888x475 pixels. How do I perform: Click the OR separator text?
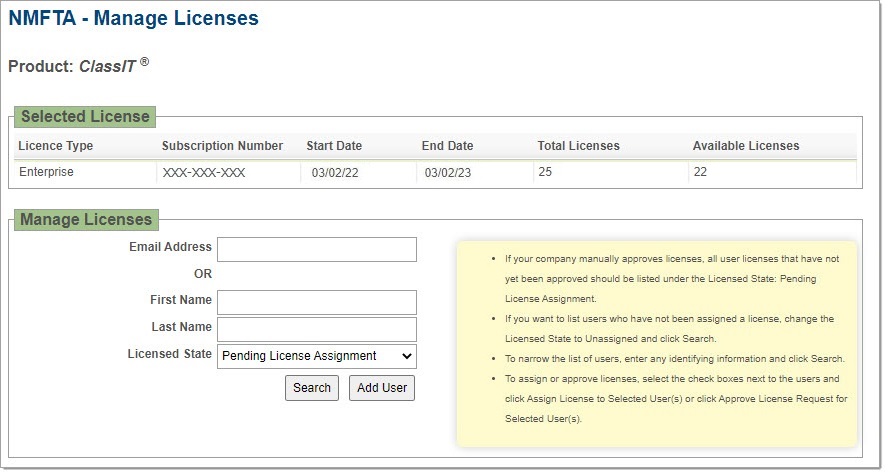[203, 274]
